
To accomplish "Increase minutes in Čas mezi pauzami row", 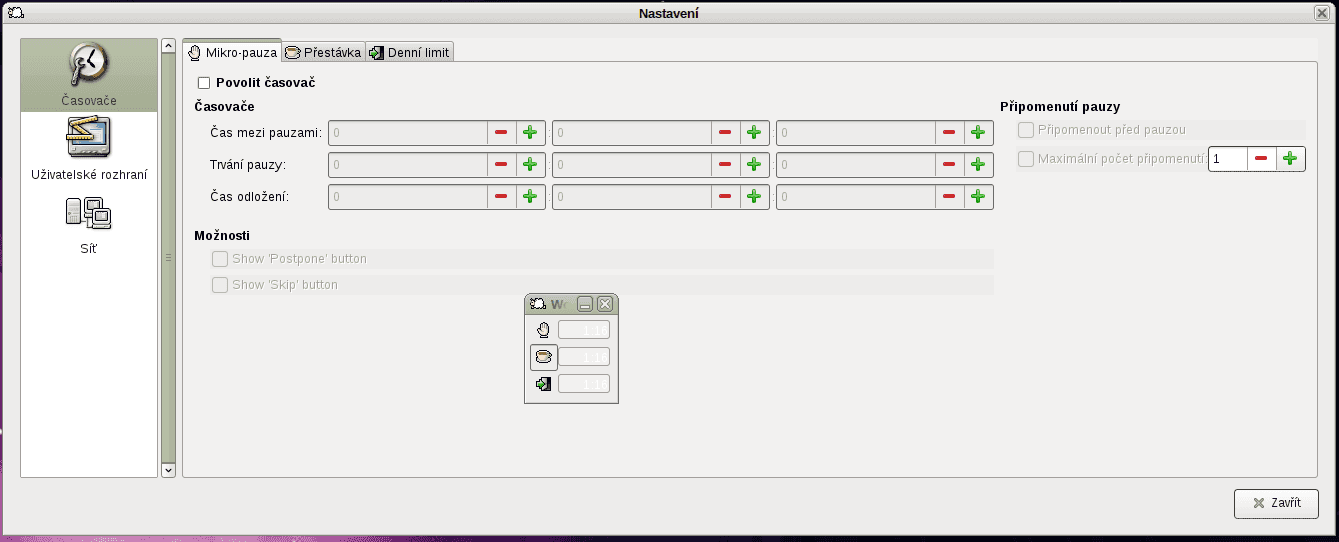I will (754, 133).
